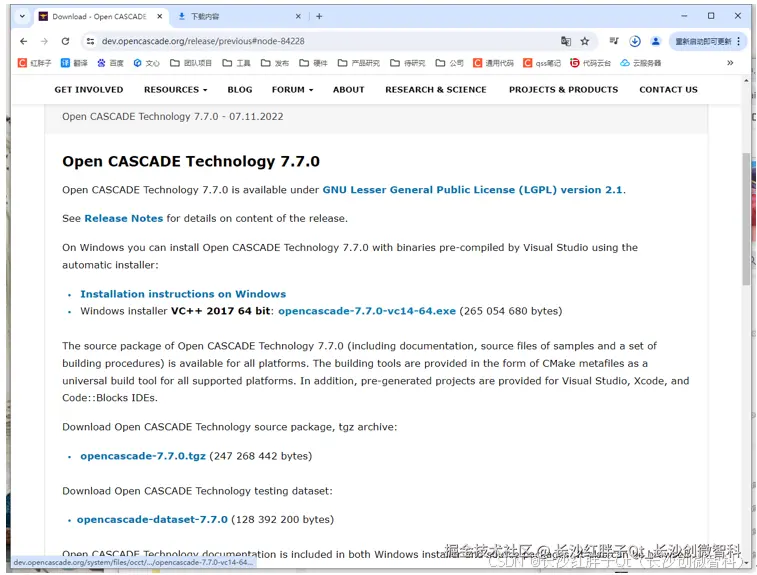757x575 pixels.
Task: Expand the RESOURCES dropdown menu
Action: (176, 90)
